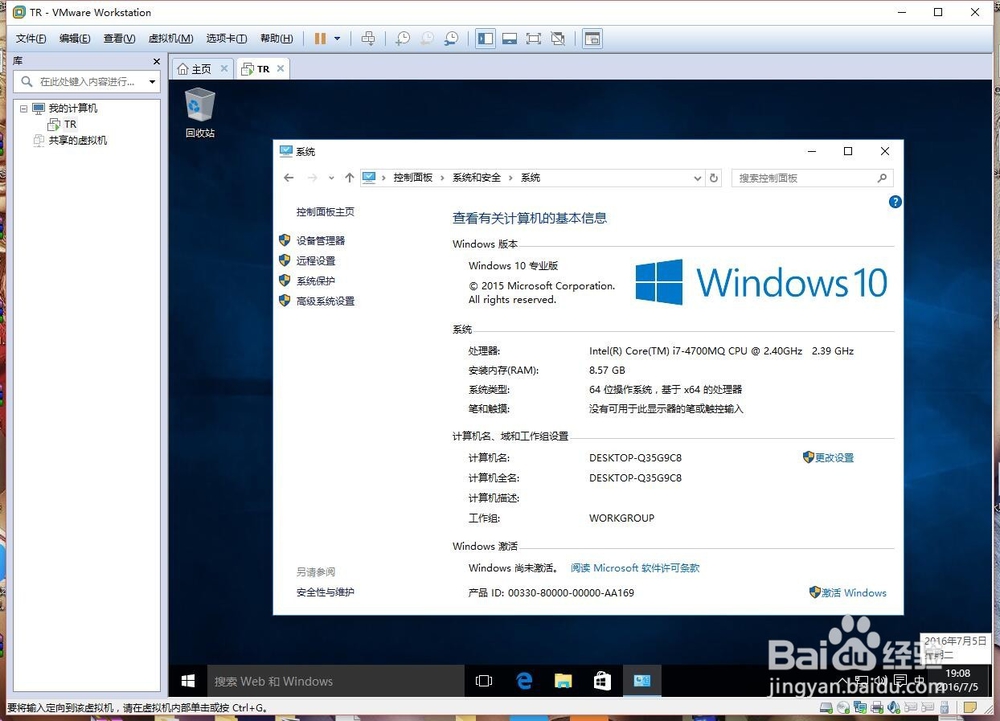Pause the TR virtual machine

[x=320, y=39]
